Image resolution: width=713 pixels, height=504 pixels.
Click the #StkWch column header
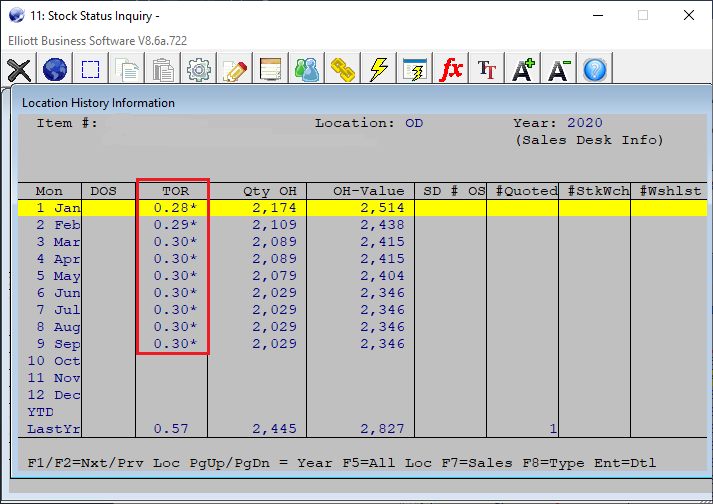pos(598,191)
